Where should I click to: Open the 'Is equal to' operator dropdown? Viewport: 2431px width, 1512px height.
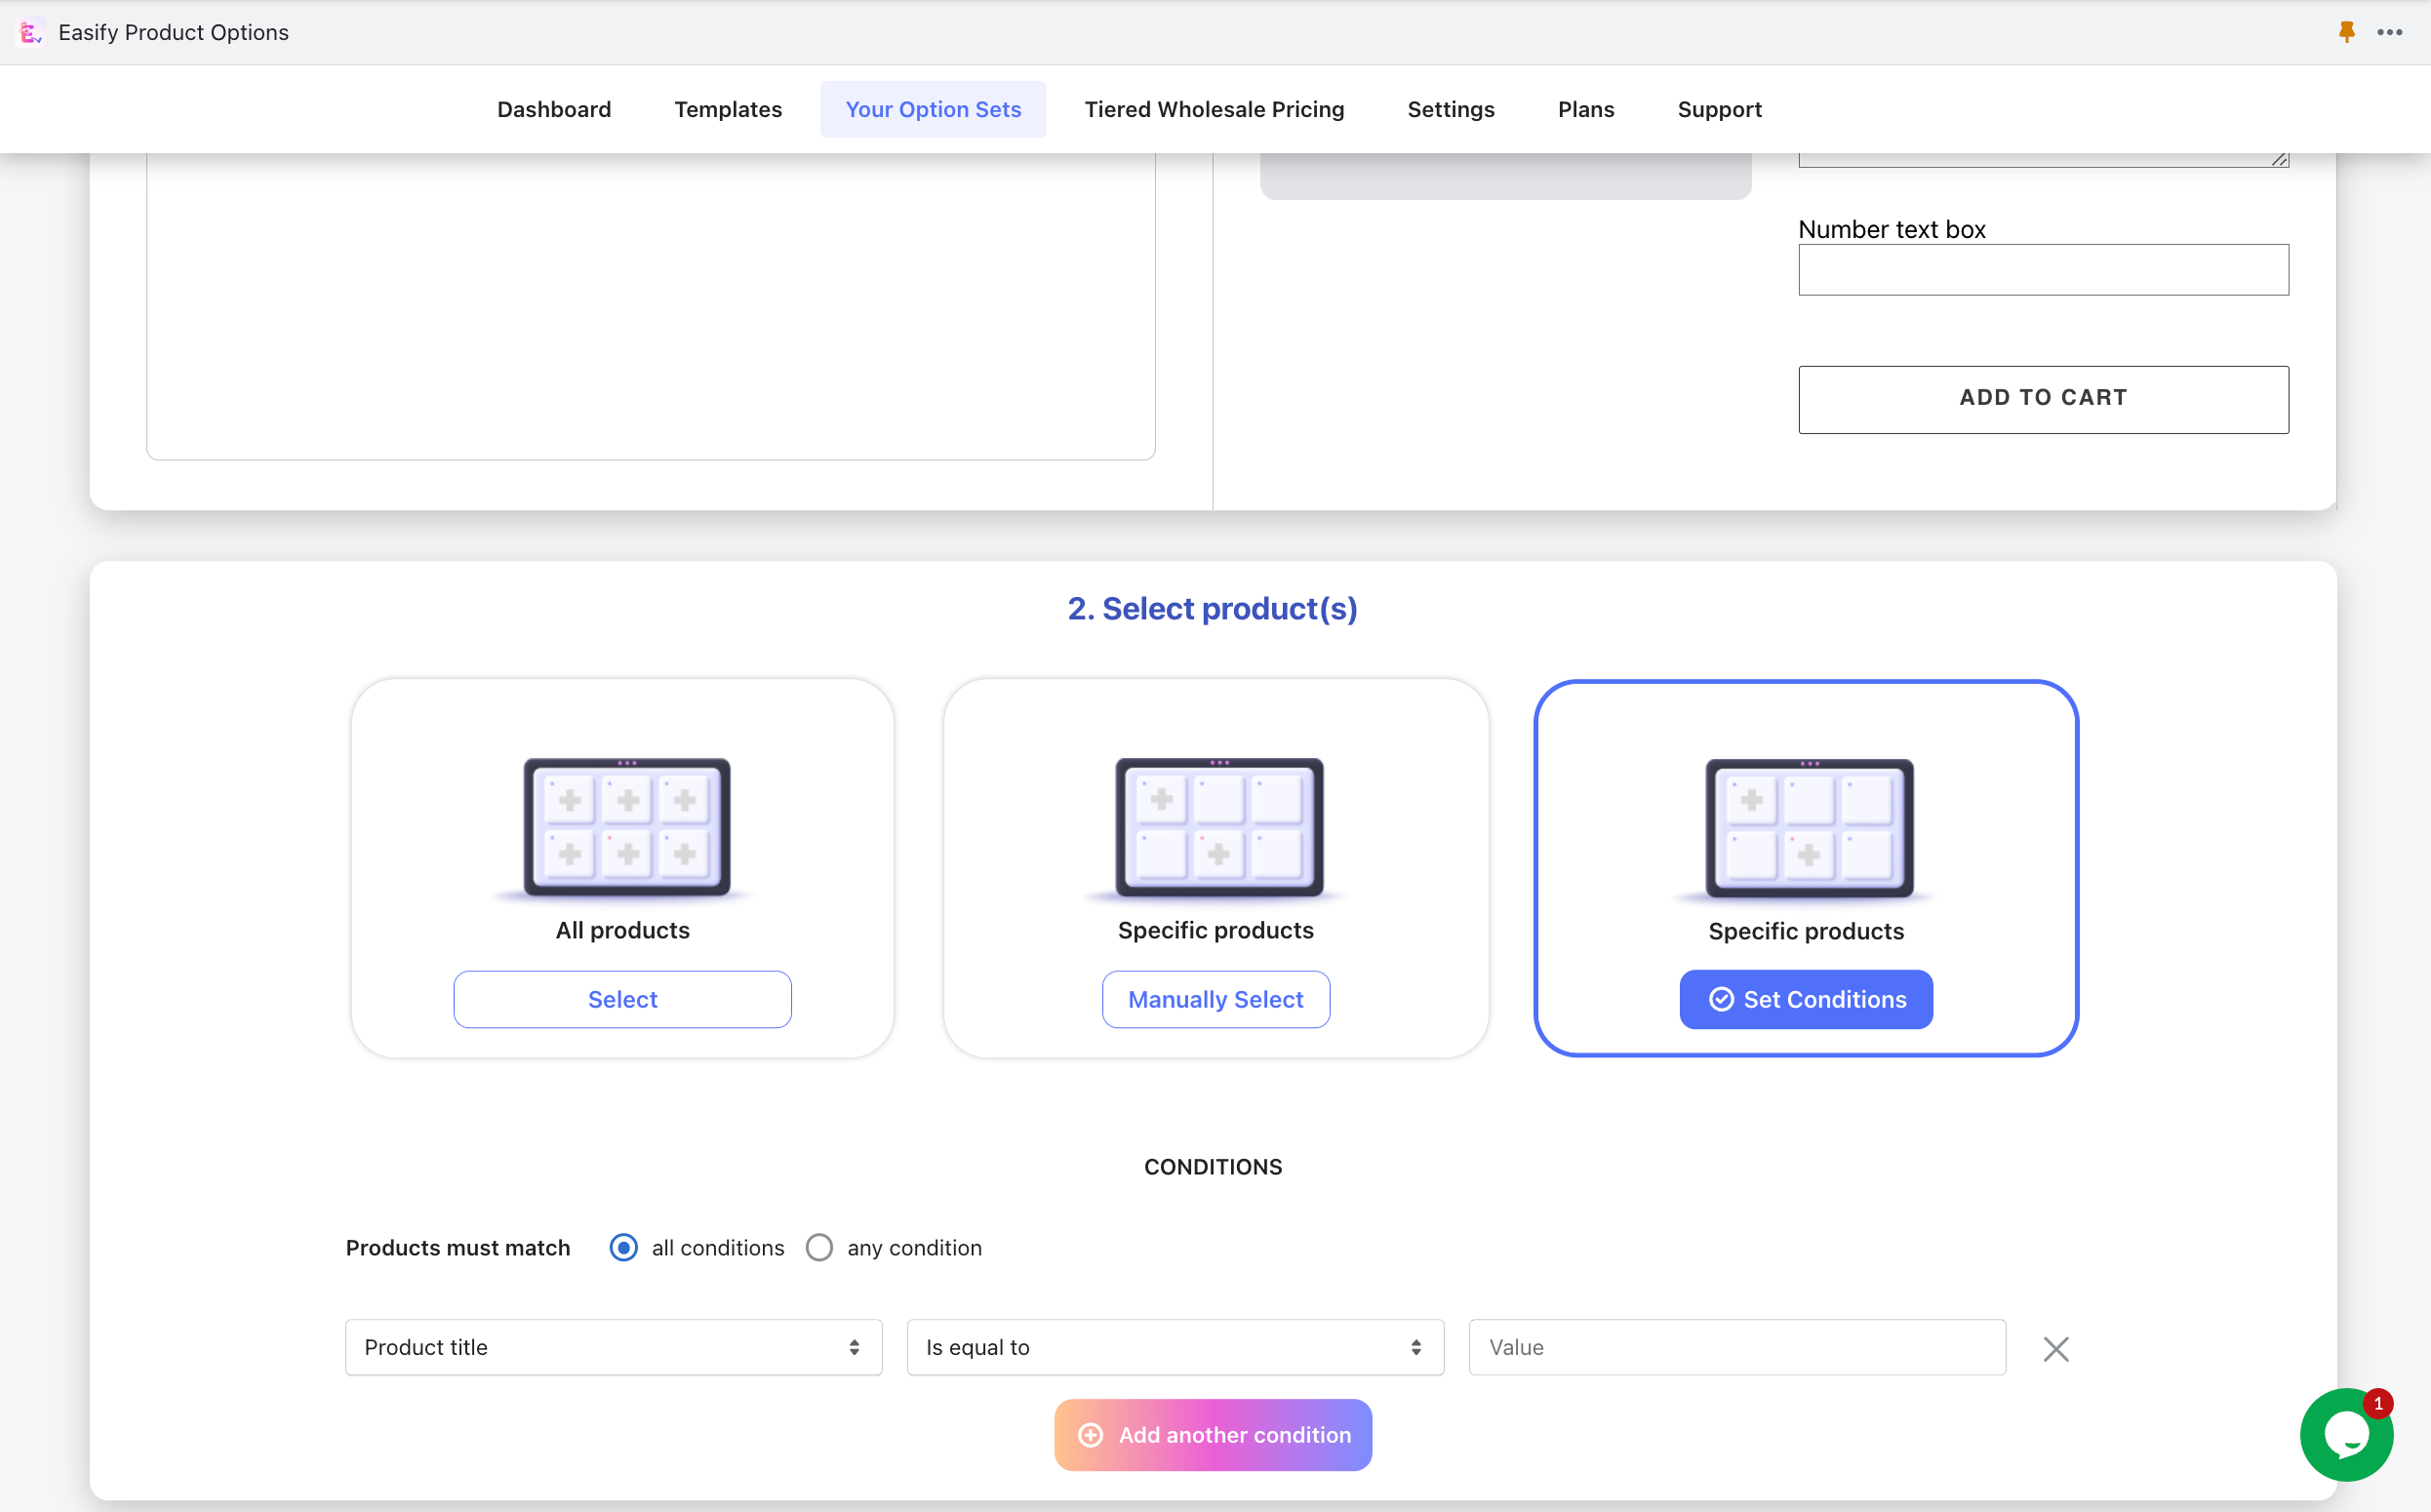click(1174, 1347)
